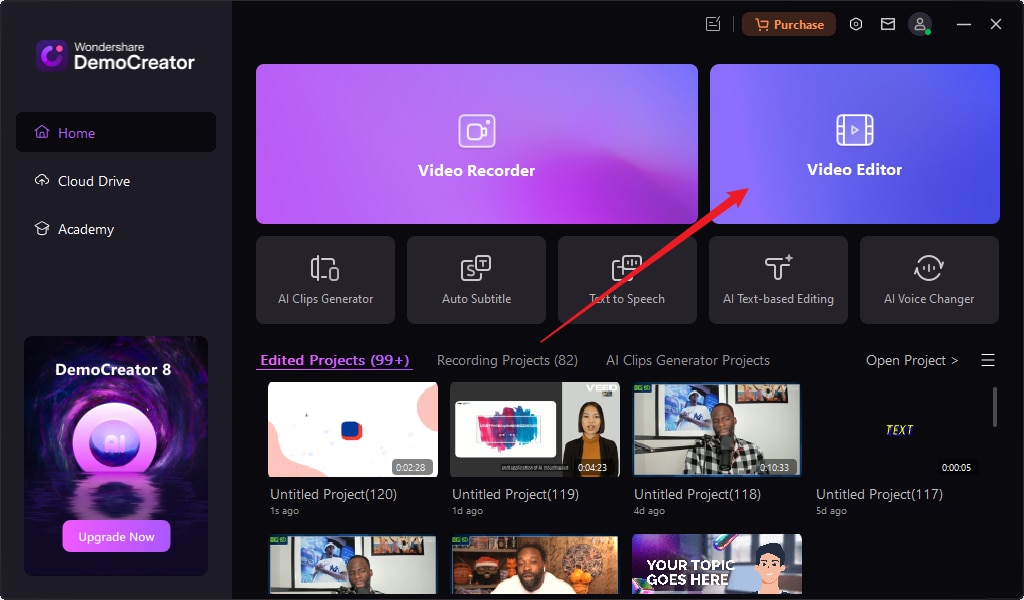Click the Untitled Project(120) title
The height and width of the screenshot is (600, 1024).
coord(334,494)
